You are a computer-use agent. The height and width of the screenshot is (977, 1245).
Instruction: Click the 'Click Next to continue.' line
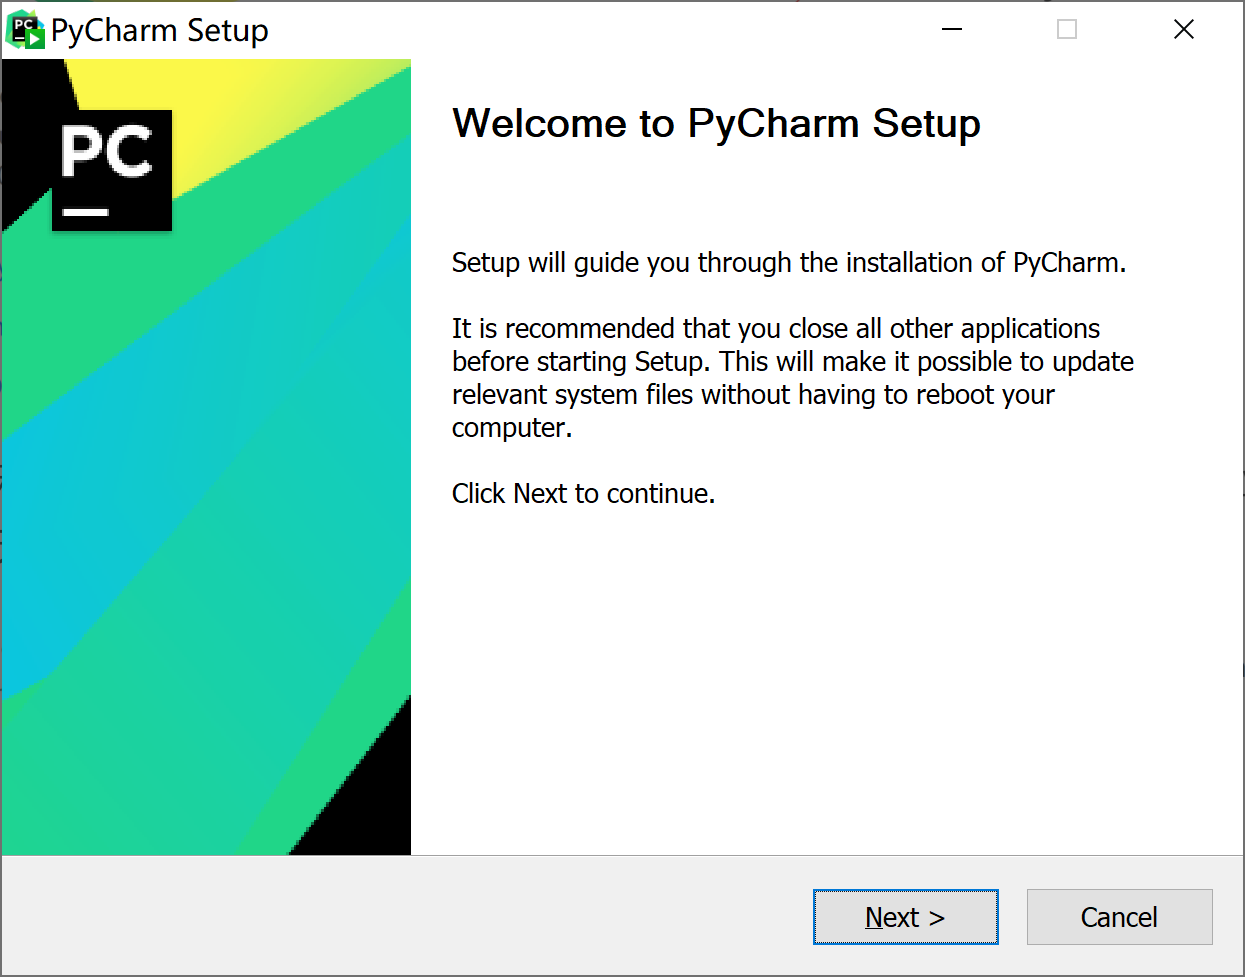click(x=584, y=494)
